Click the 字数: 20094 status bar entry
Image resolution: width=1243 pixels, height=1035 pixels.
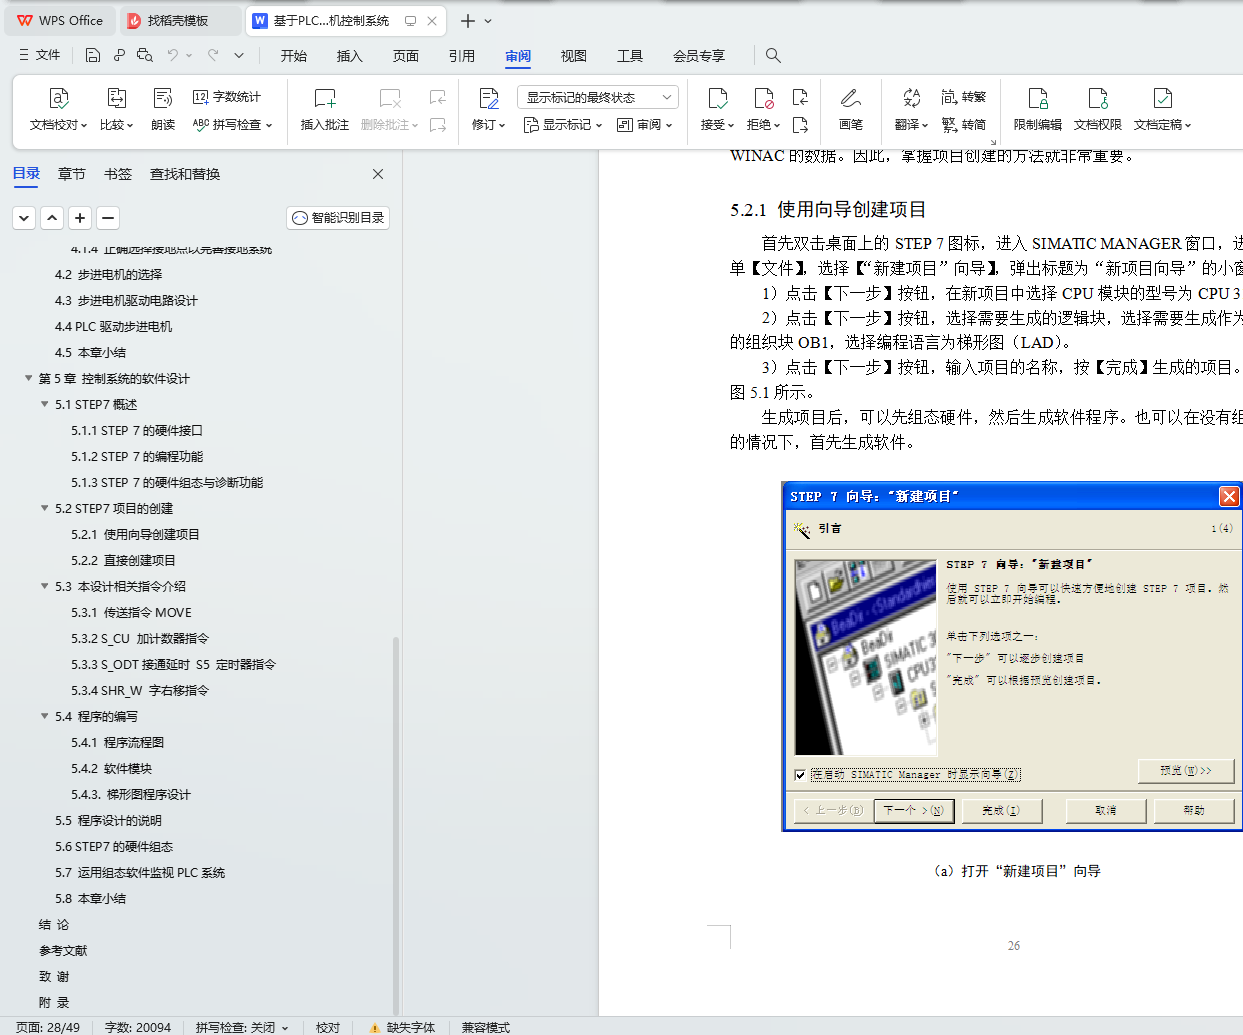[x=138, y=1027]
